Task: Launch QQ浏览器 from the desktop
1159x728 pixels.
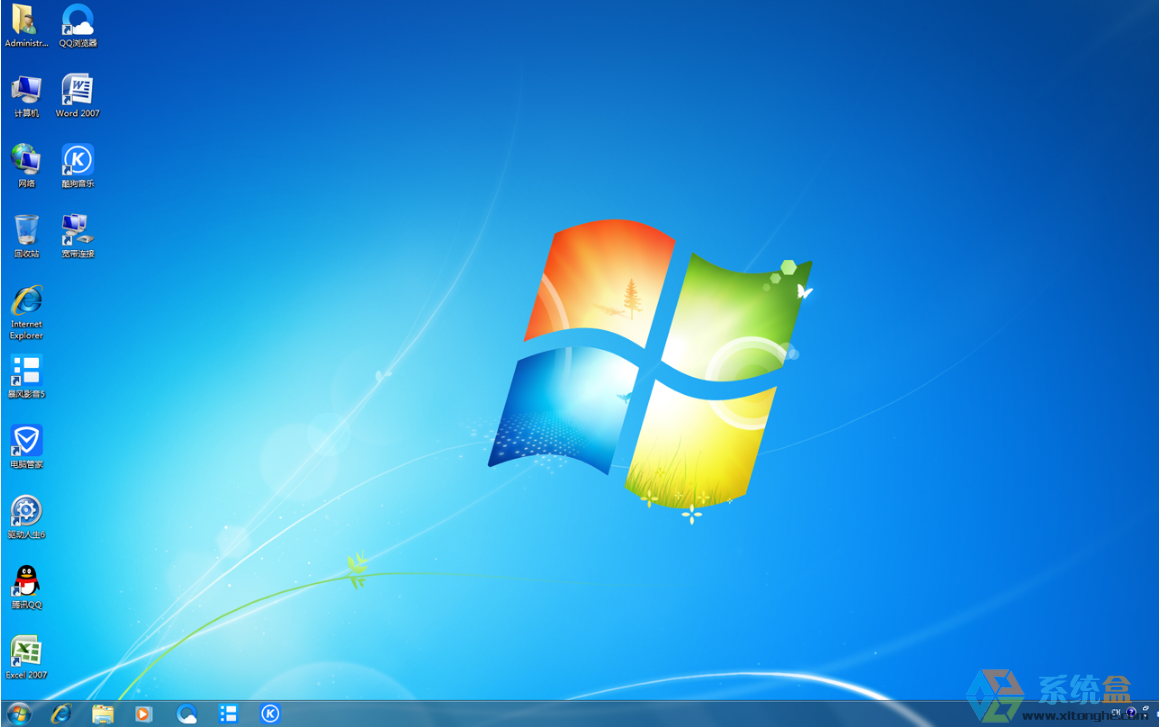Action: 78,25
